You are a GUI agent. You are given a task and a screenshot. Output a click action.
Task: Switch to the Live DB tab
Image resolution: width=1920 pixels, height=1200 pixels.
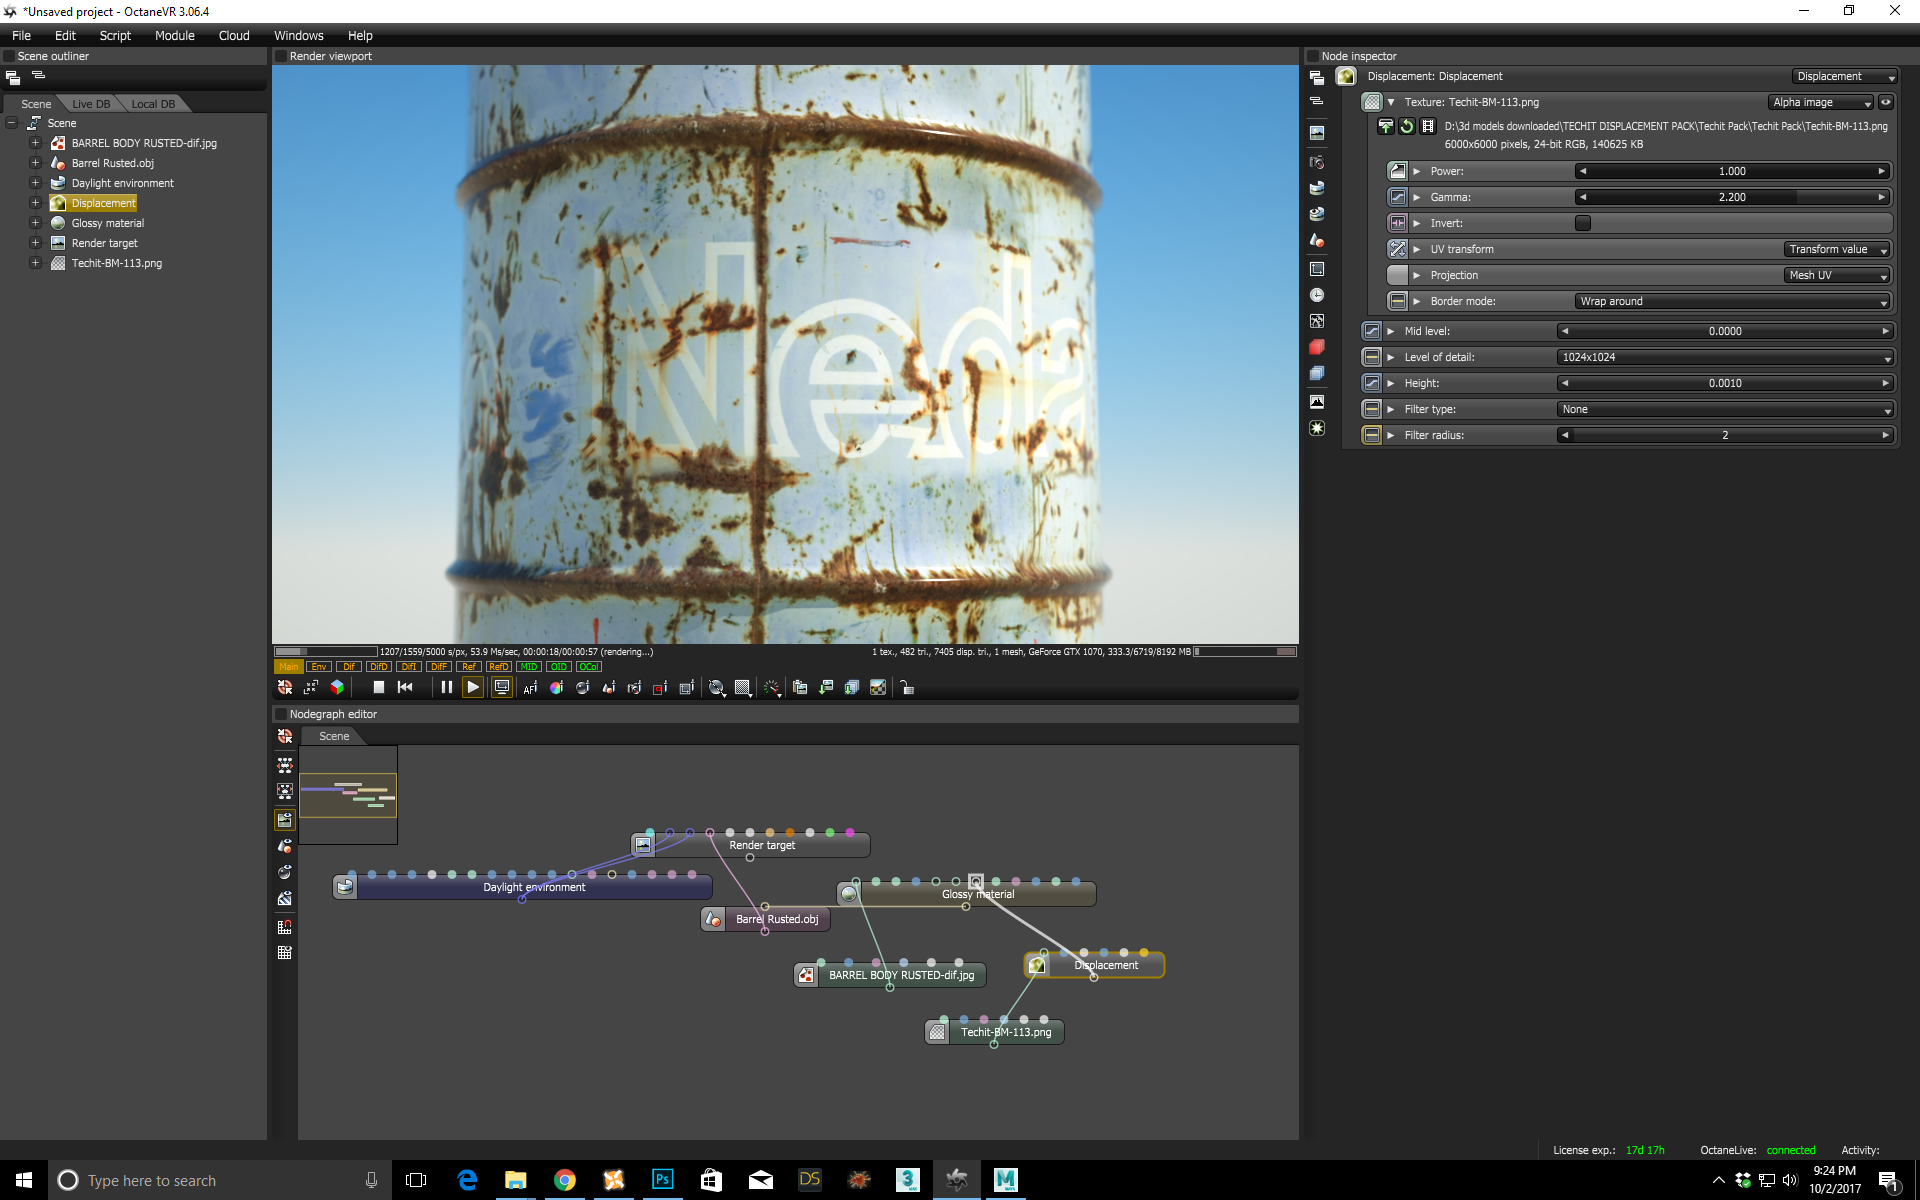tap(91, 104)
